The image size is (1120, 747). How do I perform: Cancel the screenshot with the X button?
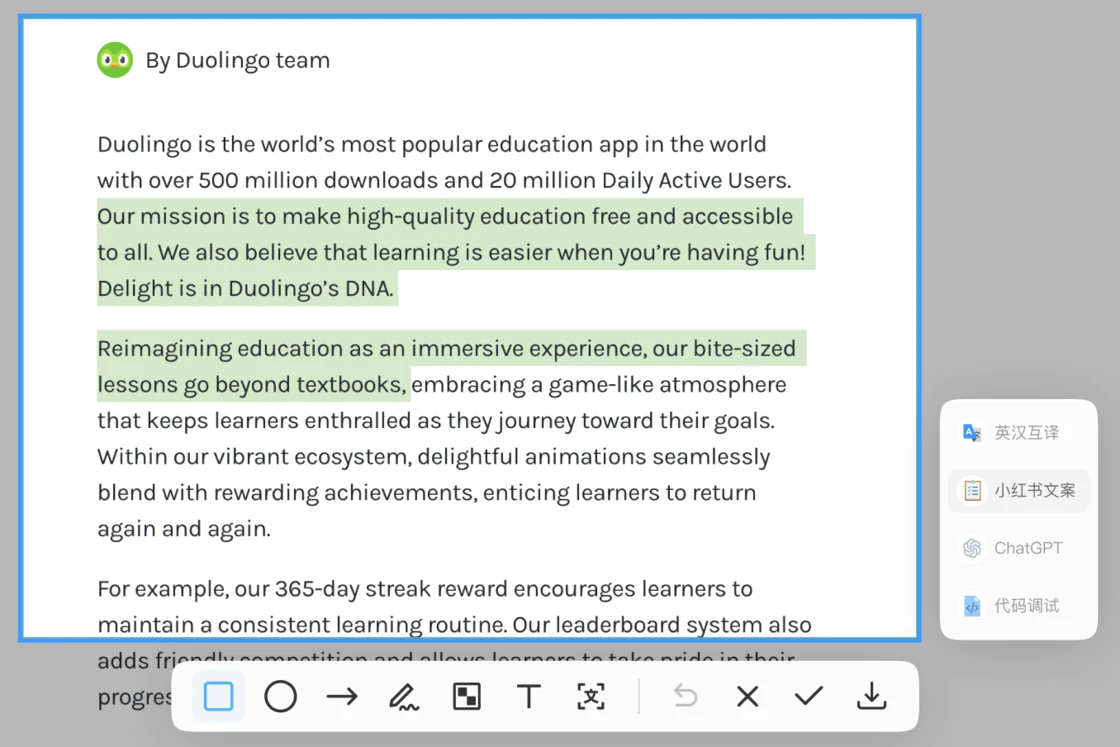tap(747, 696)
